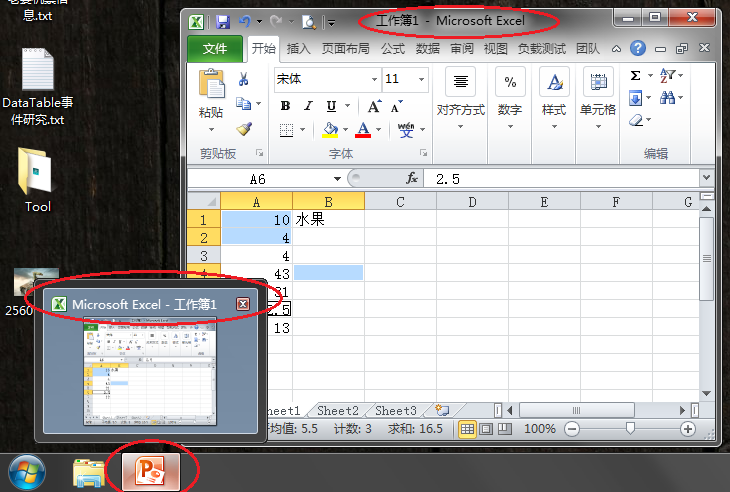Switch to the 审阅 Review tab
730x492 pixels.
point(462,48)
